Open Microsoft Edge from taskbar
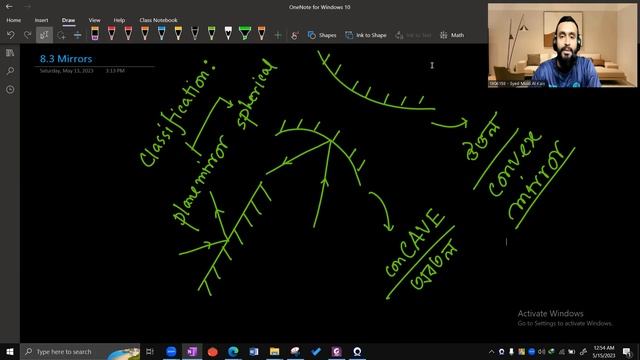The width and height of the screenshot is (640, 360). 233,351
